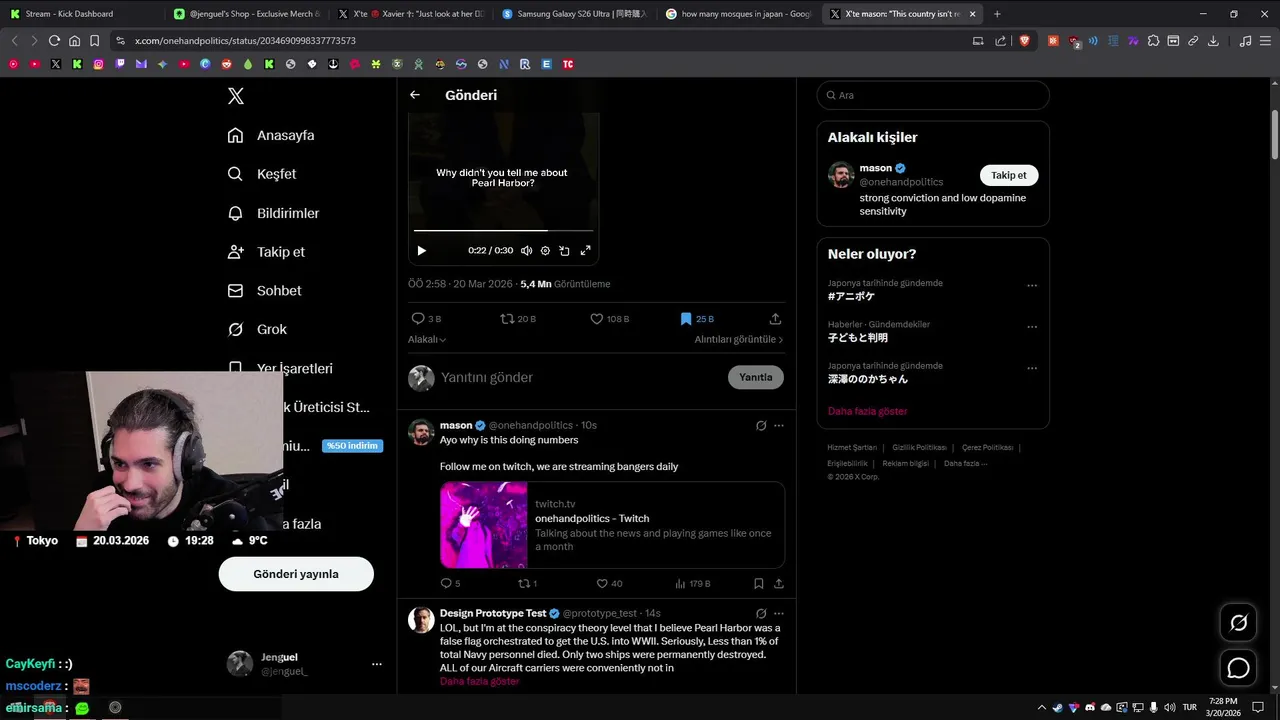Open more options for 子どもと判明 trend
The height and width of the screenshot is (720, 1280).
tap(1032, 327)
